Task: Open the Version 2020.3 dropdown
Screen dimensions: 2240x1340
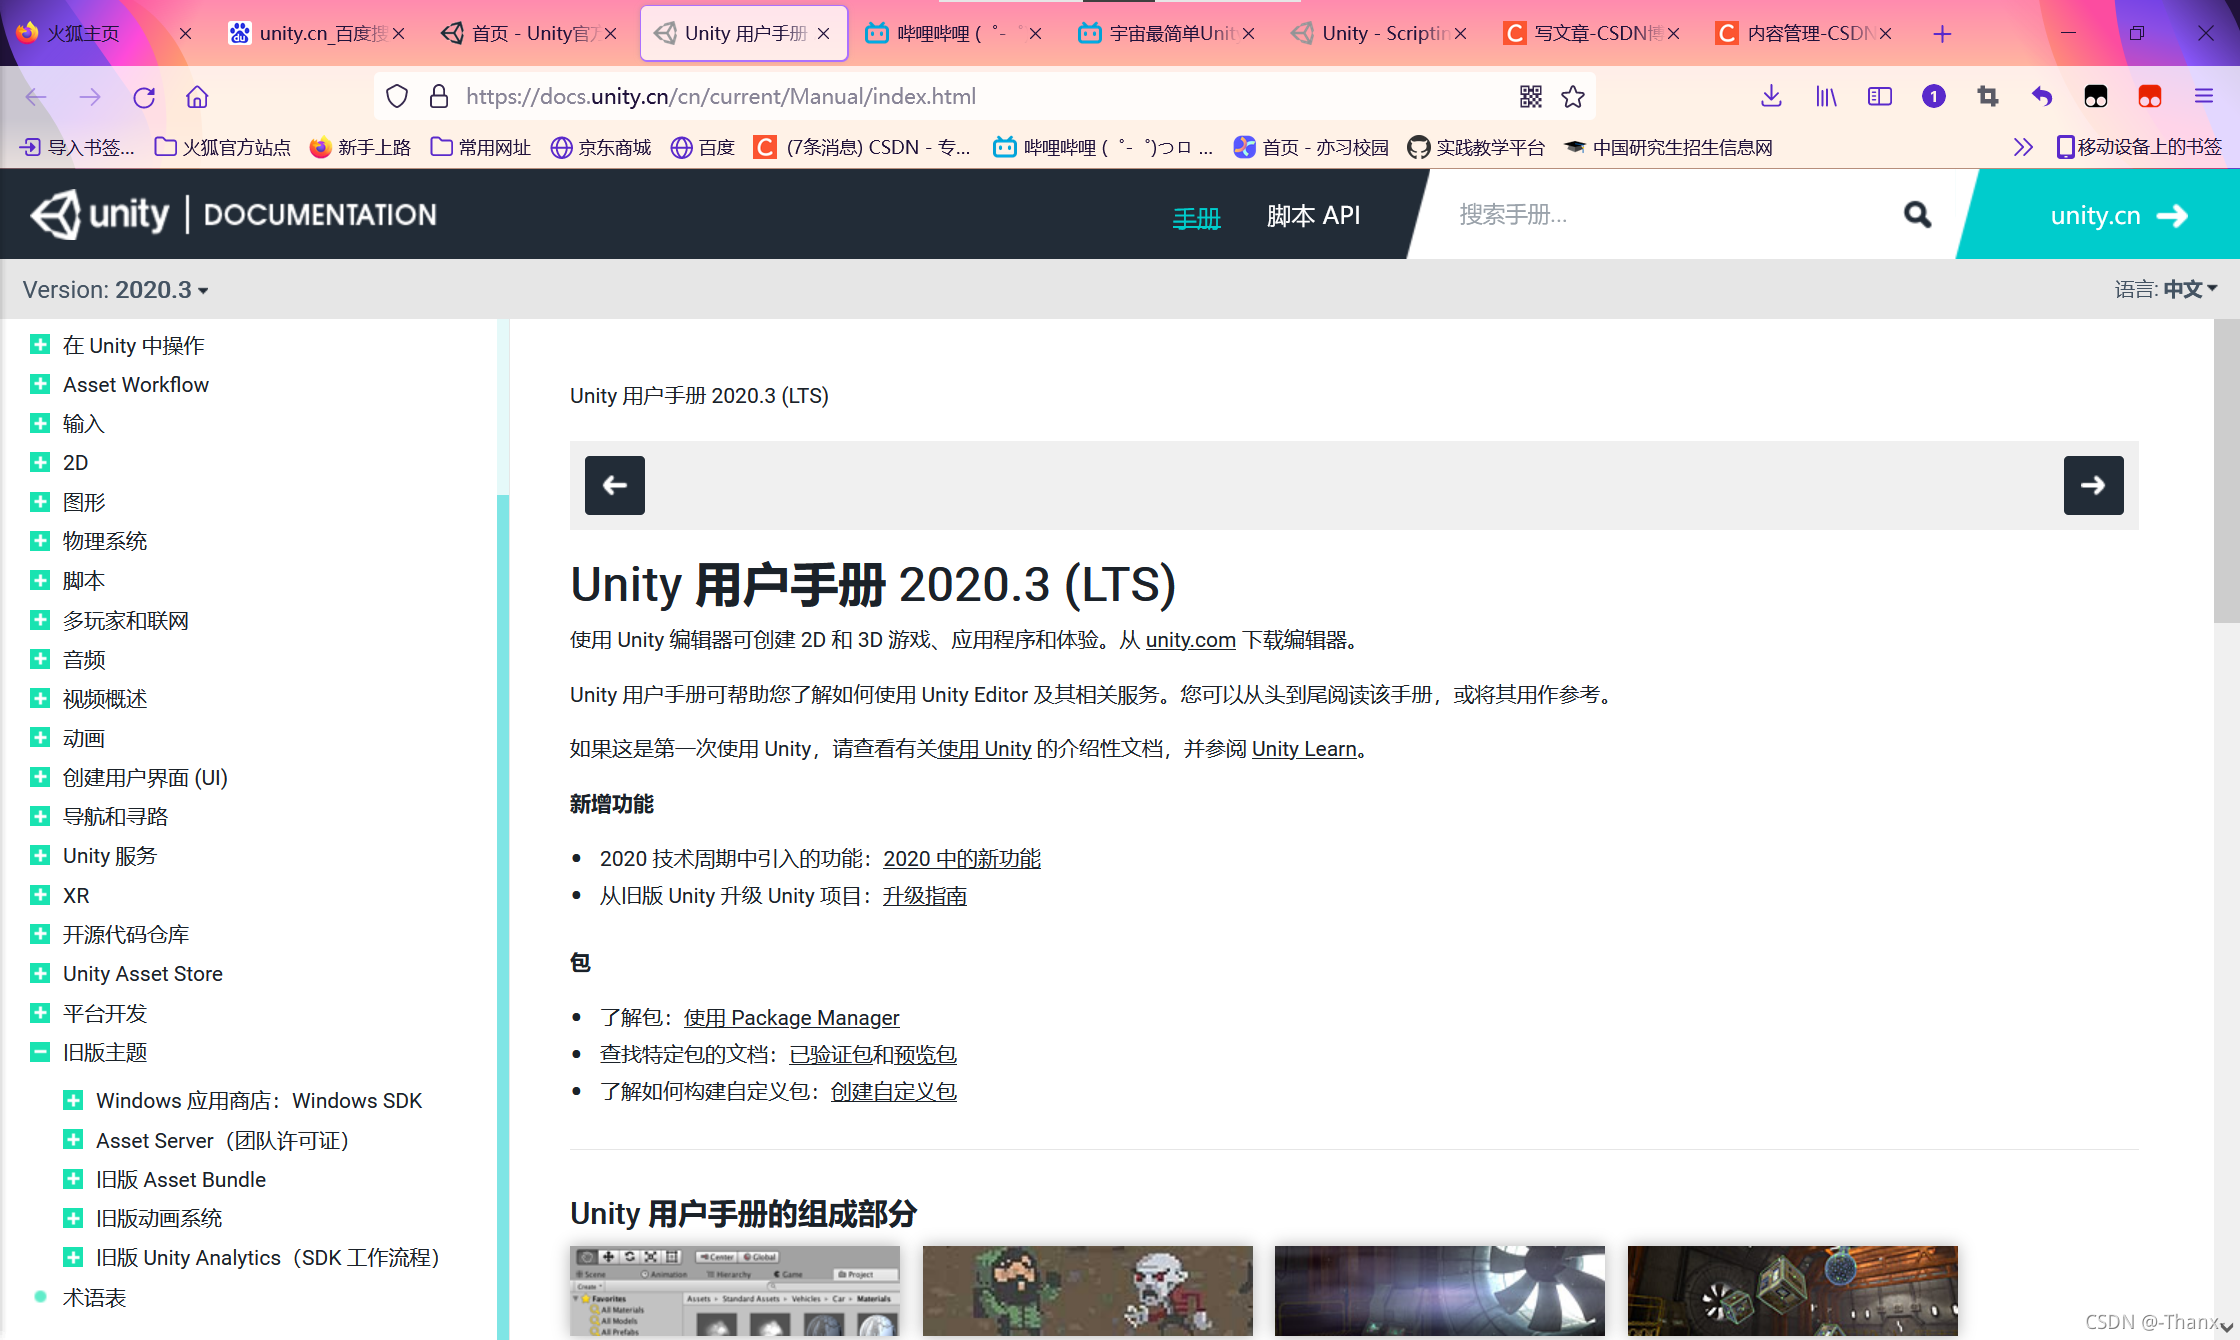Action: tap(116, 290)
